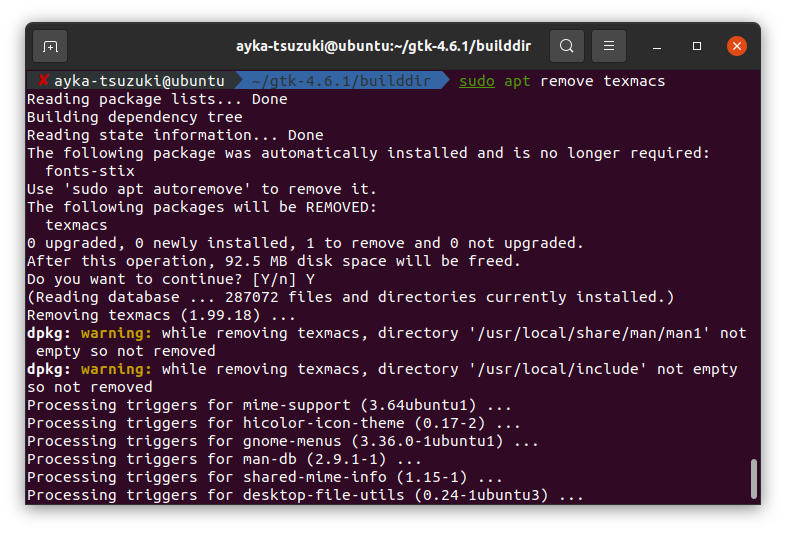Click the window title 'ayka-tsuzuki@ubuntu:~/gtk-4.6.1/builddir'
786x533 pixels.
(383, 46)
